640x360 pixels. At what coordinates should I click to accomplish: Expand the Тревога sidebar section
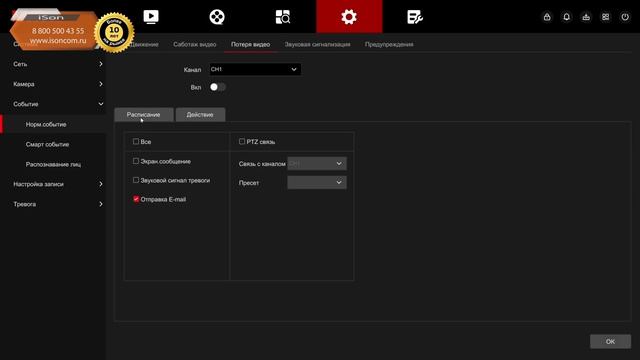(x=53, y=204)
